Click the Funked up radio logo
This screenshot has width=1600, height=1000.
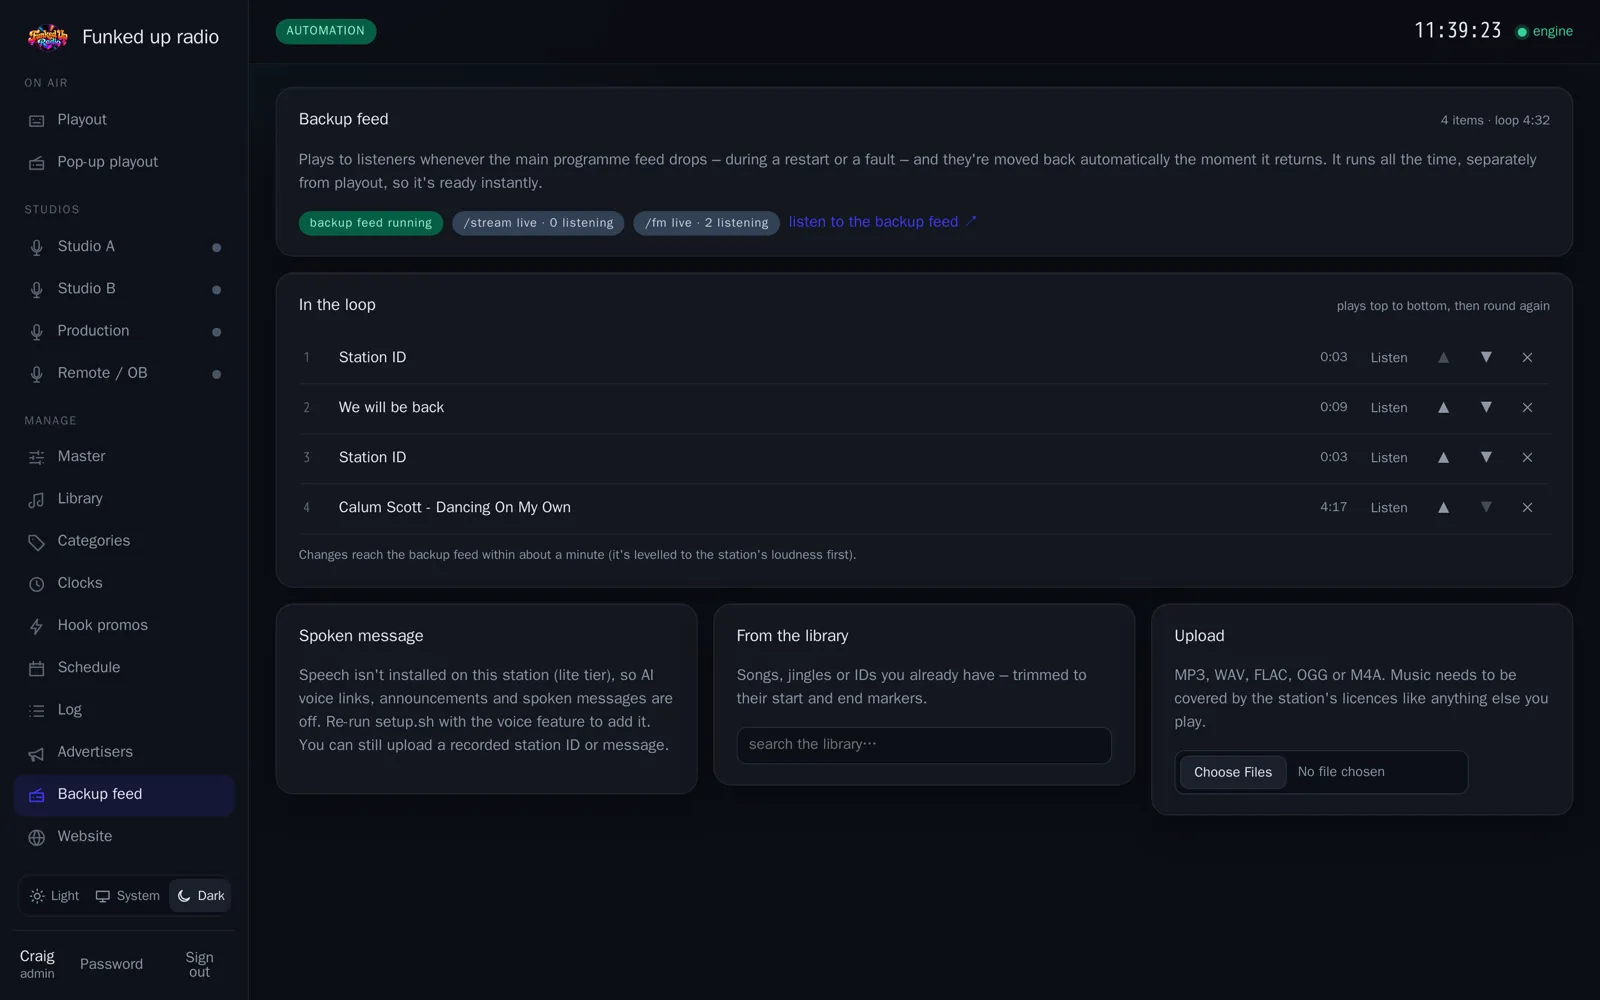[48, 38]
